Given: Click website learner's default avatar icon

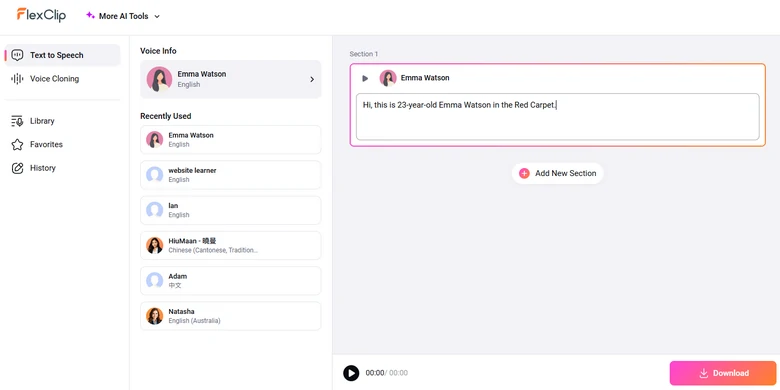Looking at the screenshot, I should tap(155, 175).
